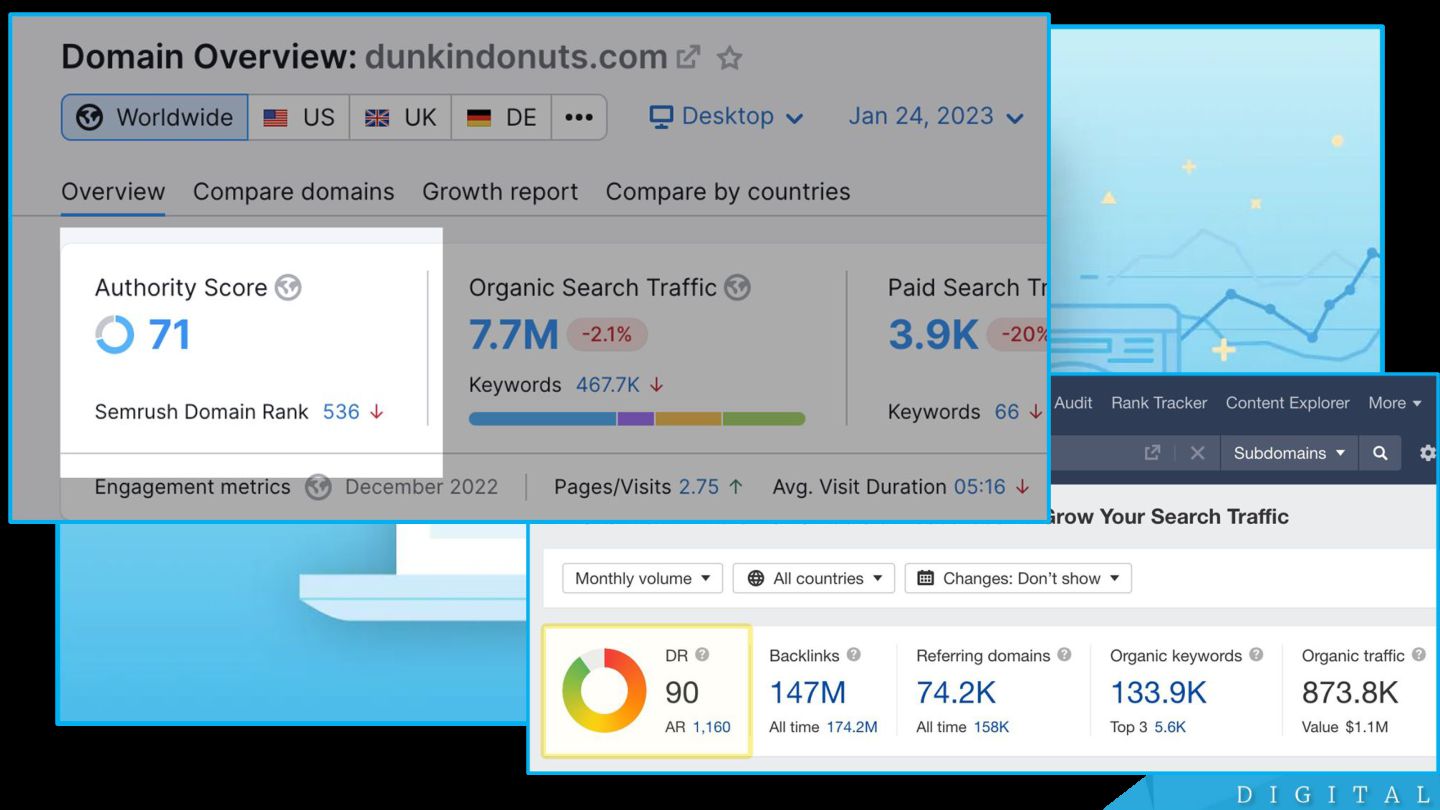This screenshot has width=1440, height=810.
Task: Open Organic keywords value 133.9K
Action: (x=1159, y=692)
